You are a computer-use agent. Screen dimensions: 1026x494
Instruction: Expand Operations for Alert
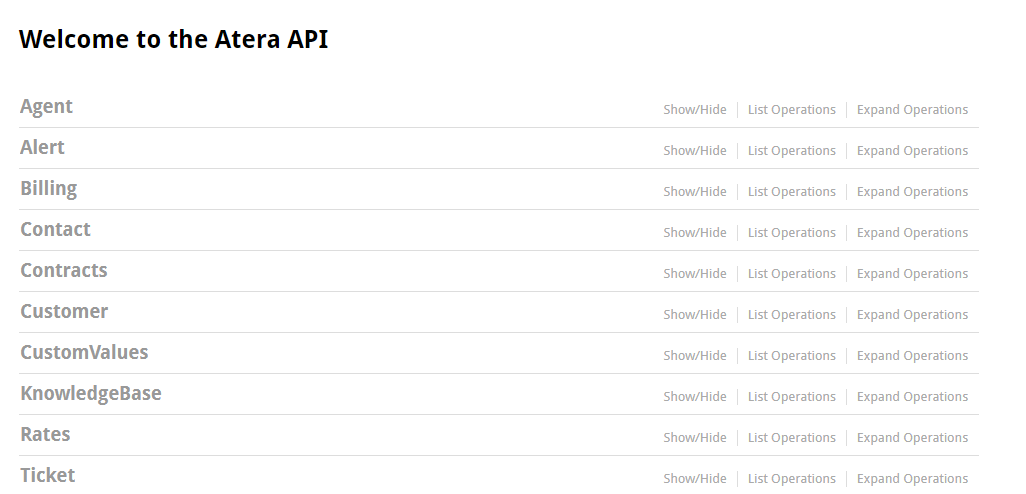912,150
